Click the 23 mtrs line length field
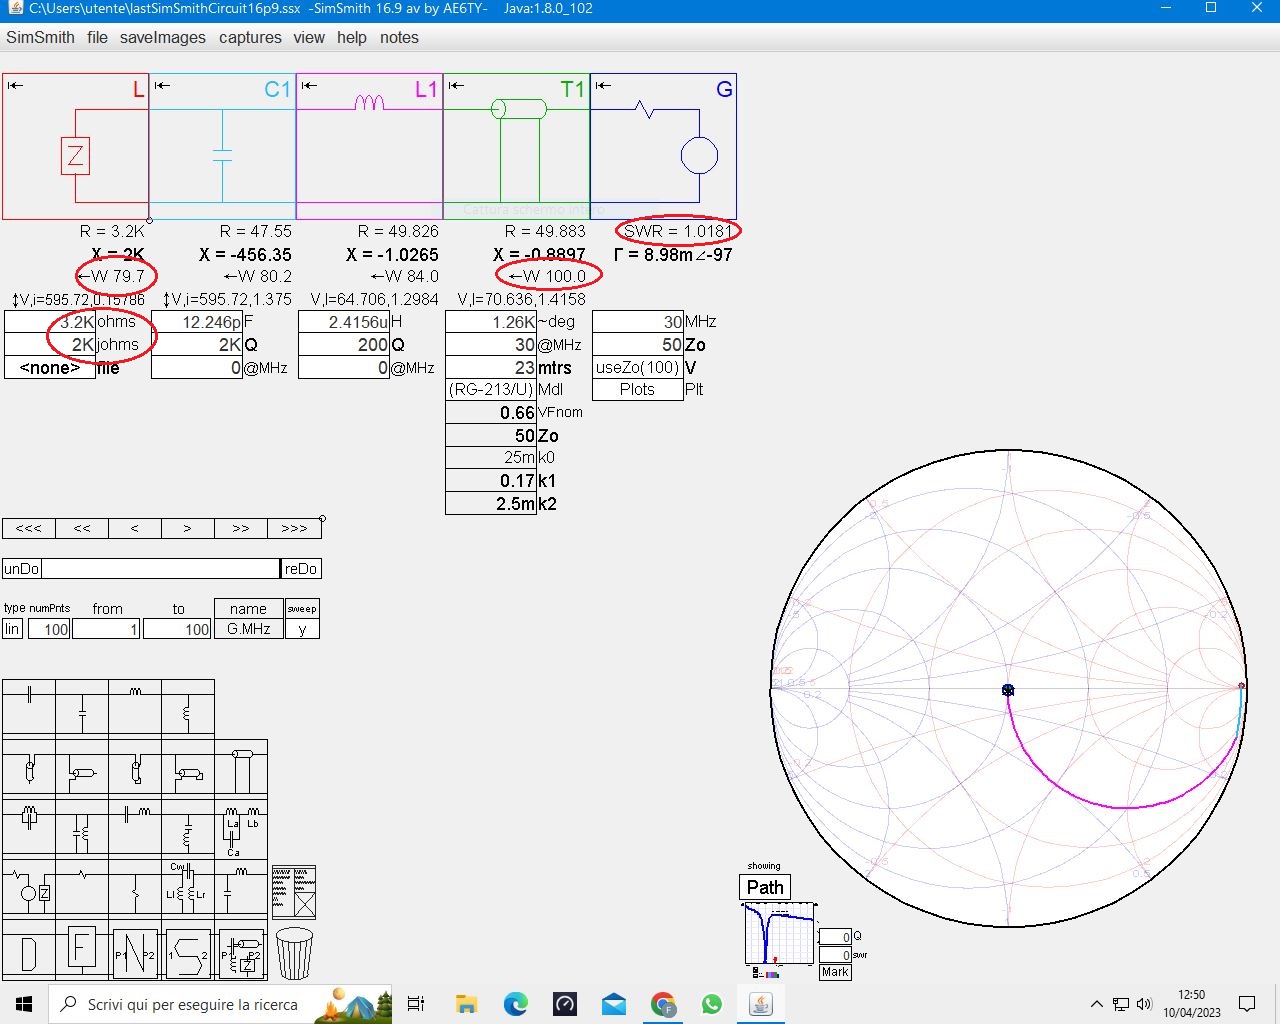The height and width of the screenshot is (1024, 1280). click(490, 367)
